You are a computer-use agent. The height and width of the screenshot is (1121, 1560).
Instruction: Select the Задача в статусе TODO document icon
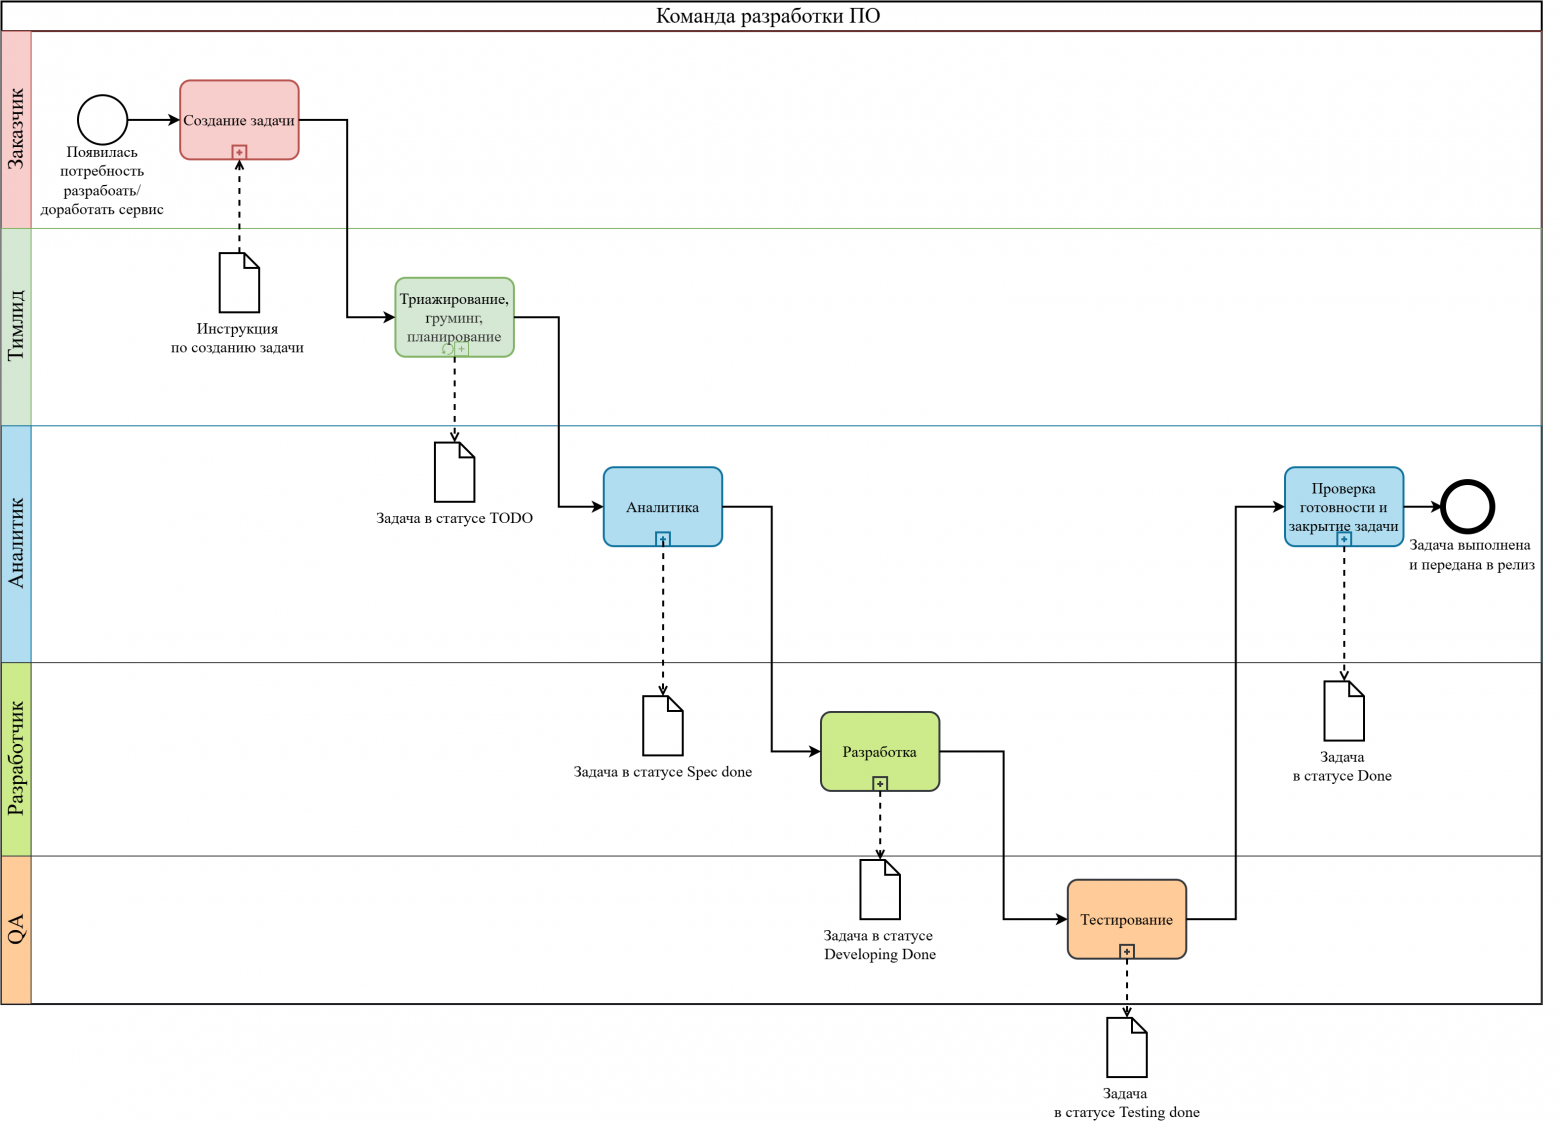(x=454, y=472)
